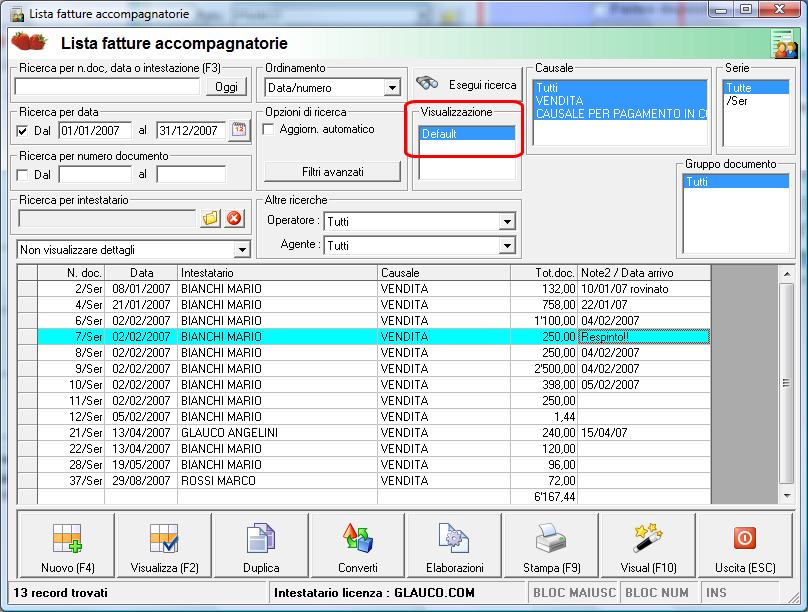Click the 13 record trovati status text

(61, 592)
